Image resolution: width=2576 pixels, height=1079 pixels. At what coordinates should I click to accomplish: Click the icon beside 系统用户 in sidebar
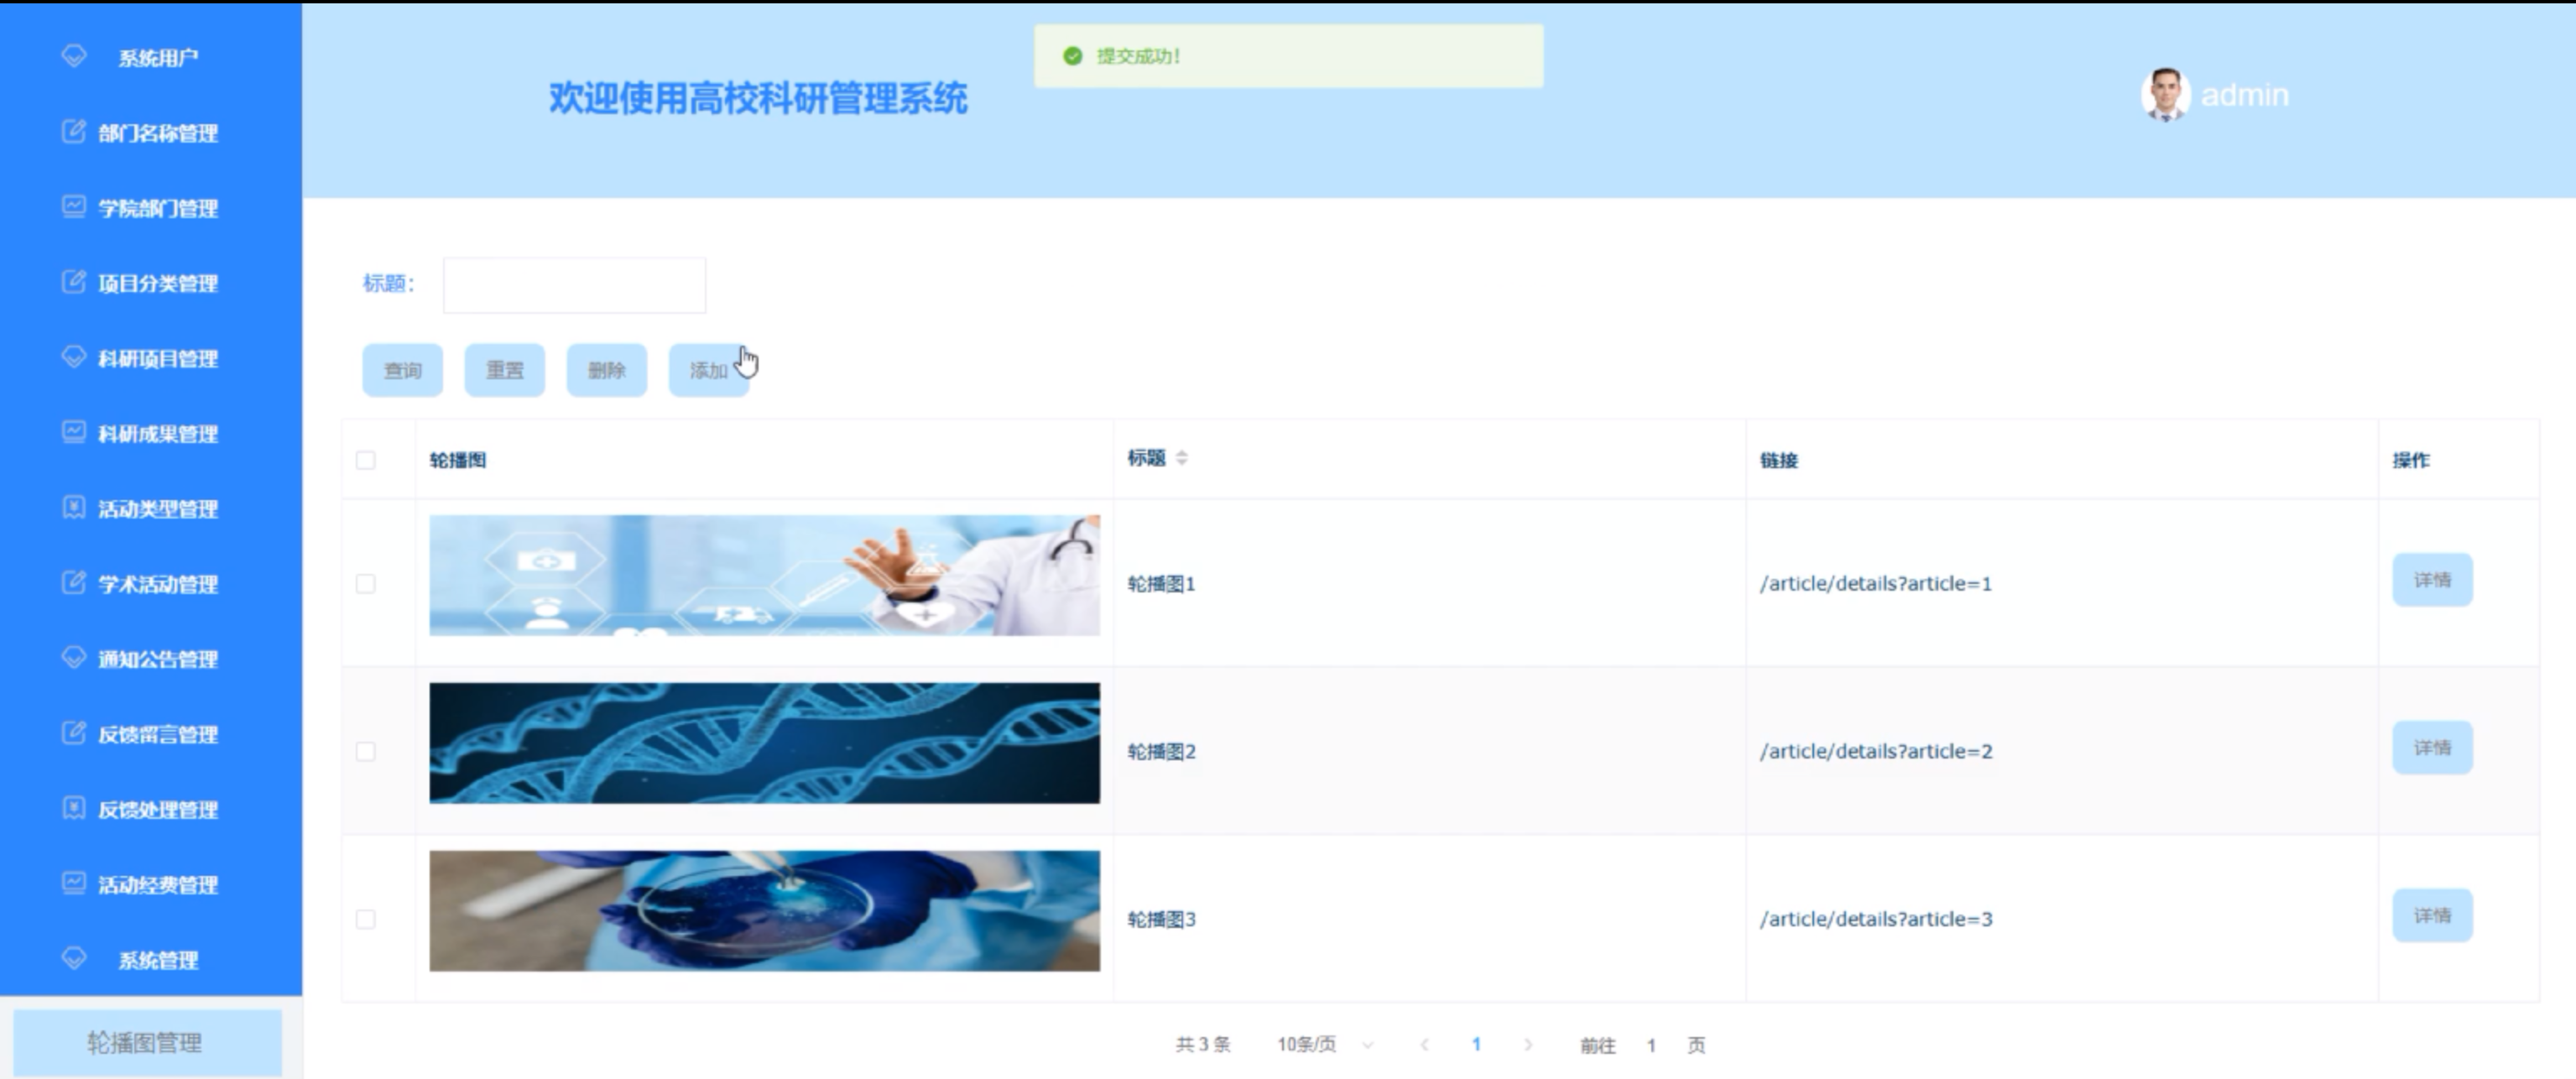click(74, 55)
